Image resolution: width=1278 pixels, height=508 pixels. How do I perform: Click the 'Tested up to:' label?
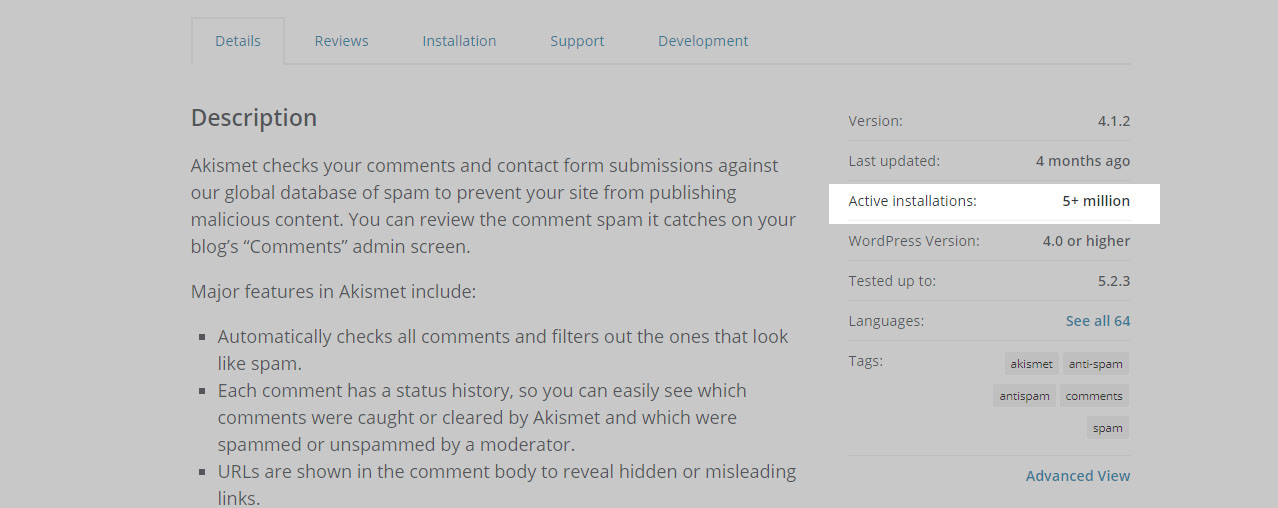coord(892,281)
